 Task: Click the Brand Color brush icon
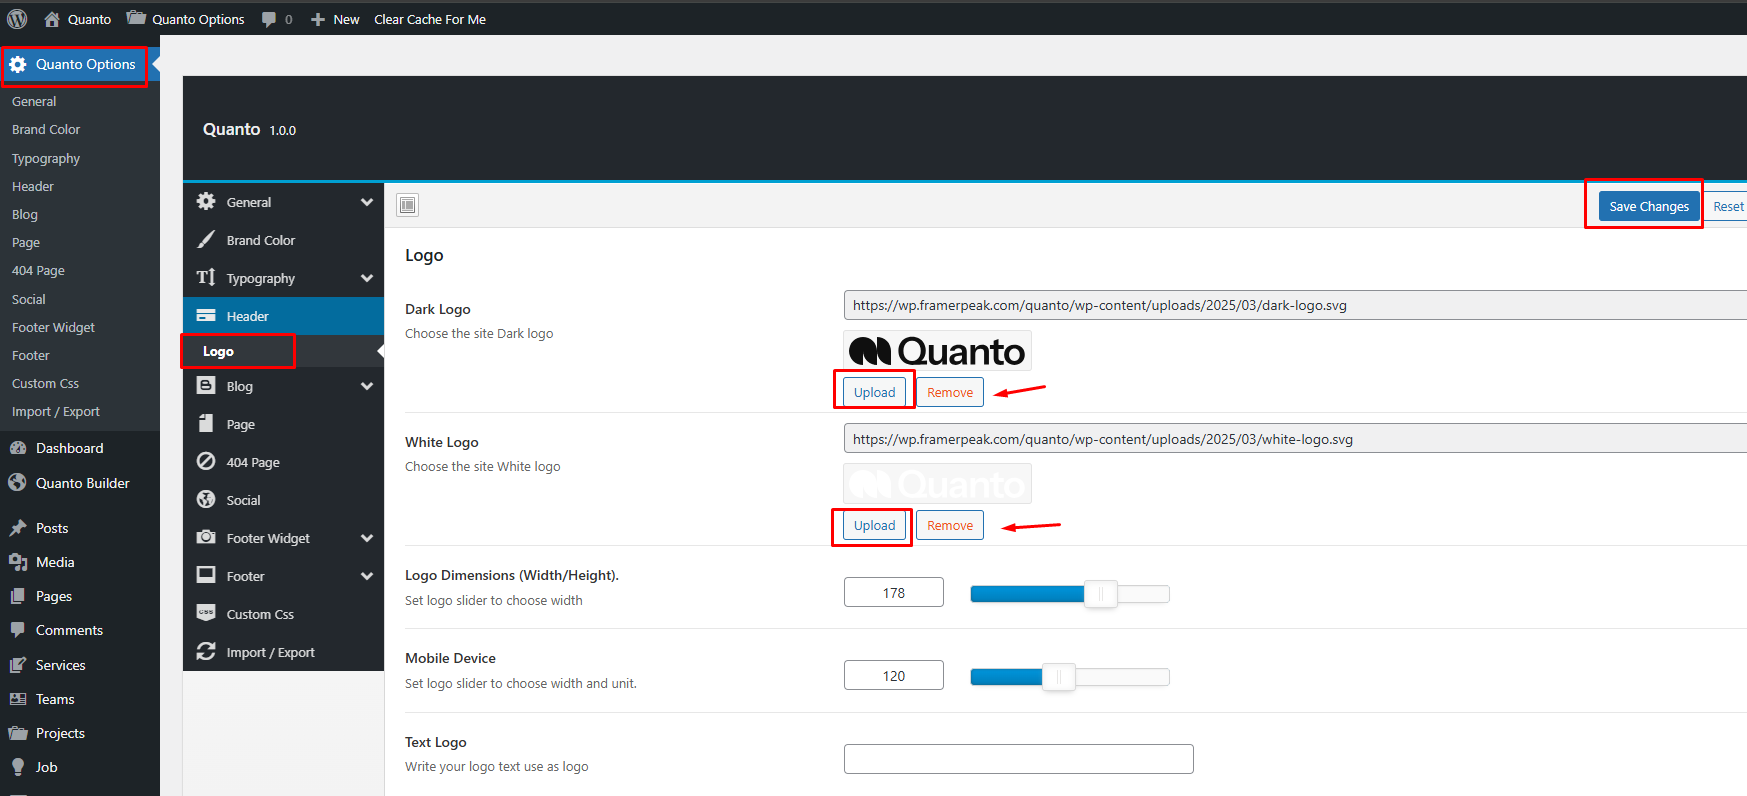(206, 239)
